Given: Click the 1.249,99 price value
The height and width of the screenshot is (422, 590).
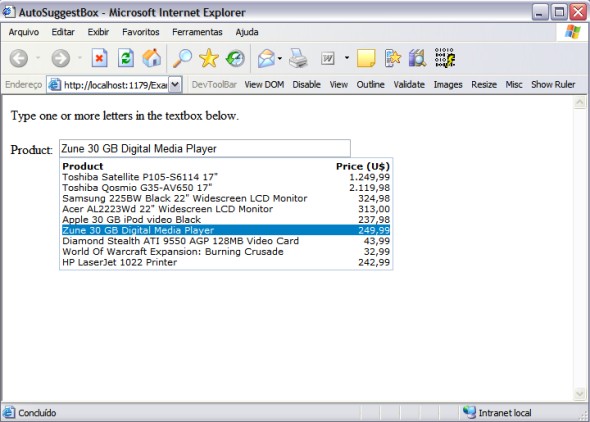Looking at the screenshot, I should pyautogui.click(x=370, y=177).
